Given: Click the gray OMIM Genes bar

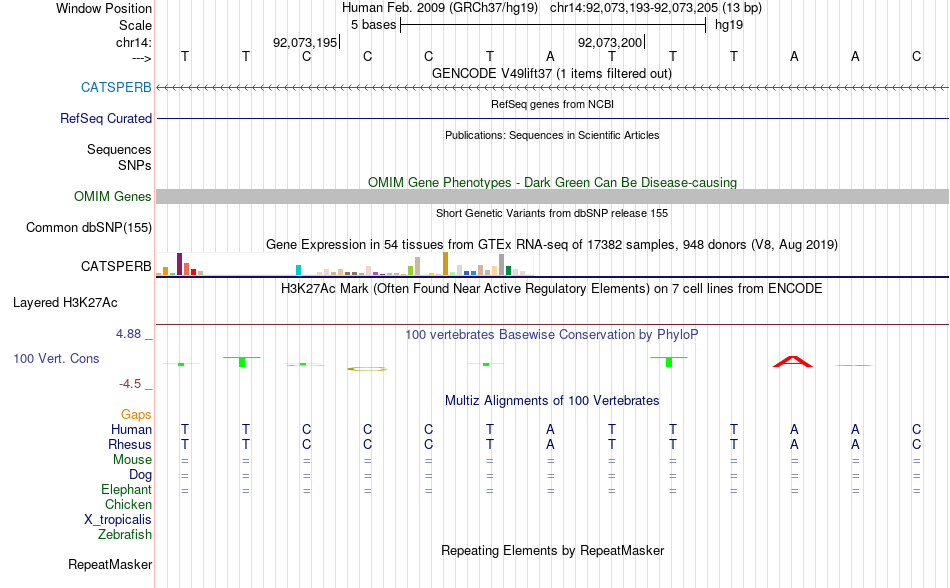Looking at the screenshot, I should click(x=552, y=196).
